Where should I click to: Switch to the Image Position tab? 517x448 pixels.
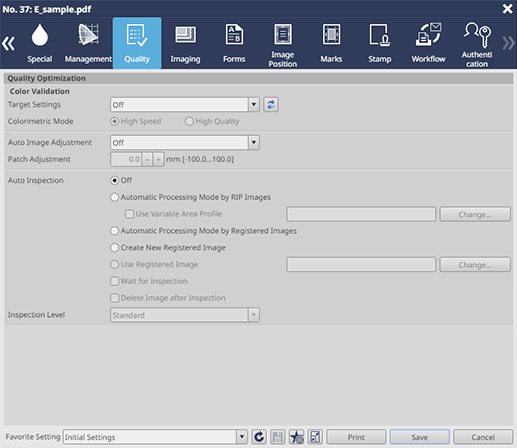pos(283,44)
